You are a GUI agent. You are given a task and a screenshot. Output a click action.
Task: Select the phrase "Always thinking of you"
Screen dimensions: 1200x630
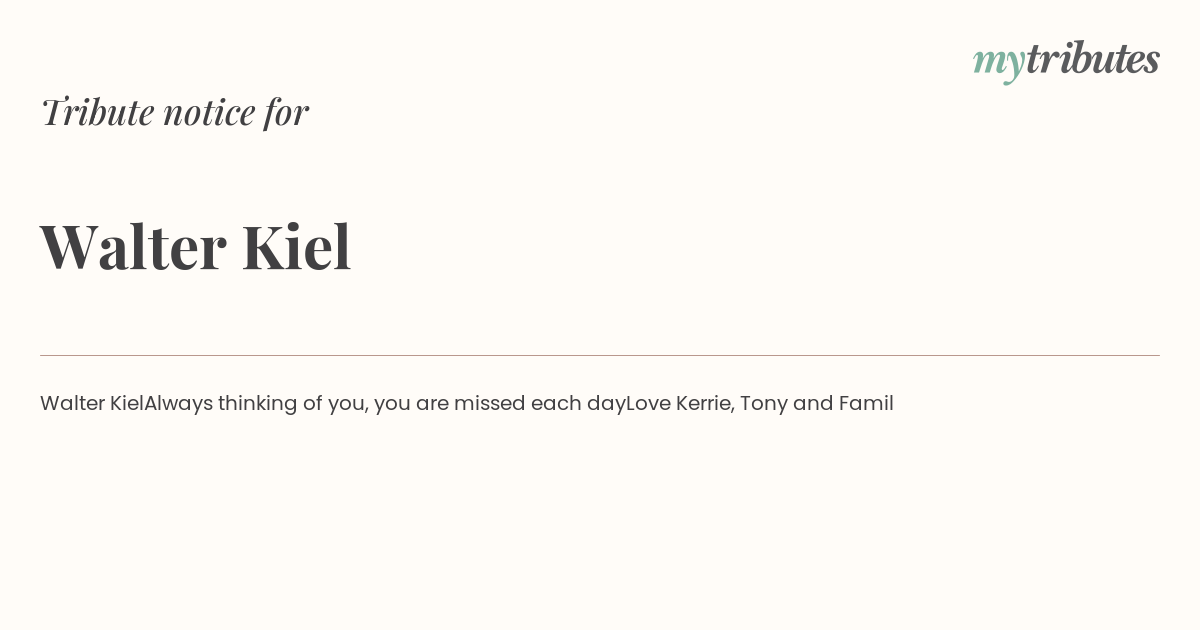coord(256,404)
